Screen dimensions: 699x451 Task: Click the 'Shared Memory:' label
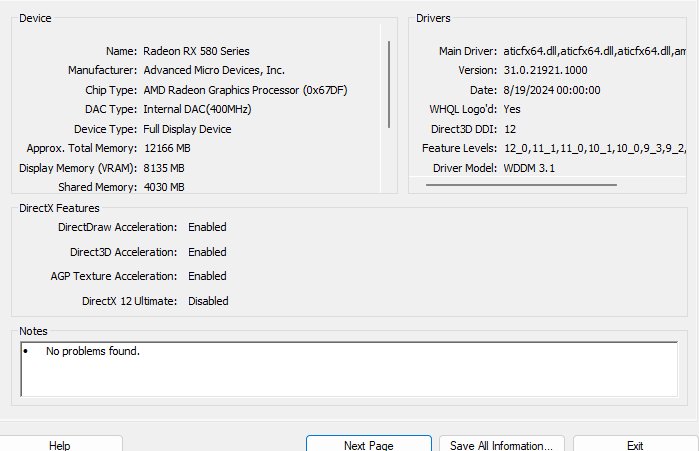[x=97, y=187]
